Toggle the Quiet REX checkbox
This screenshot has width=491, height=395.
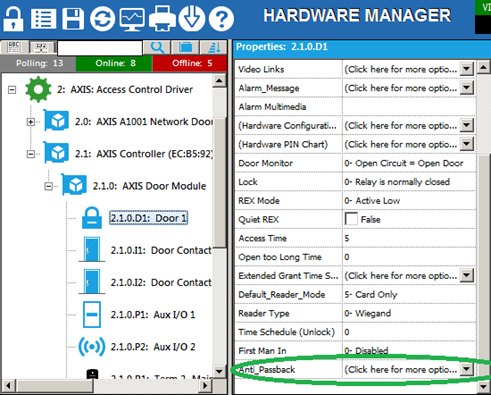(x=351, y=219)
